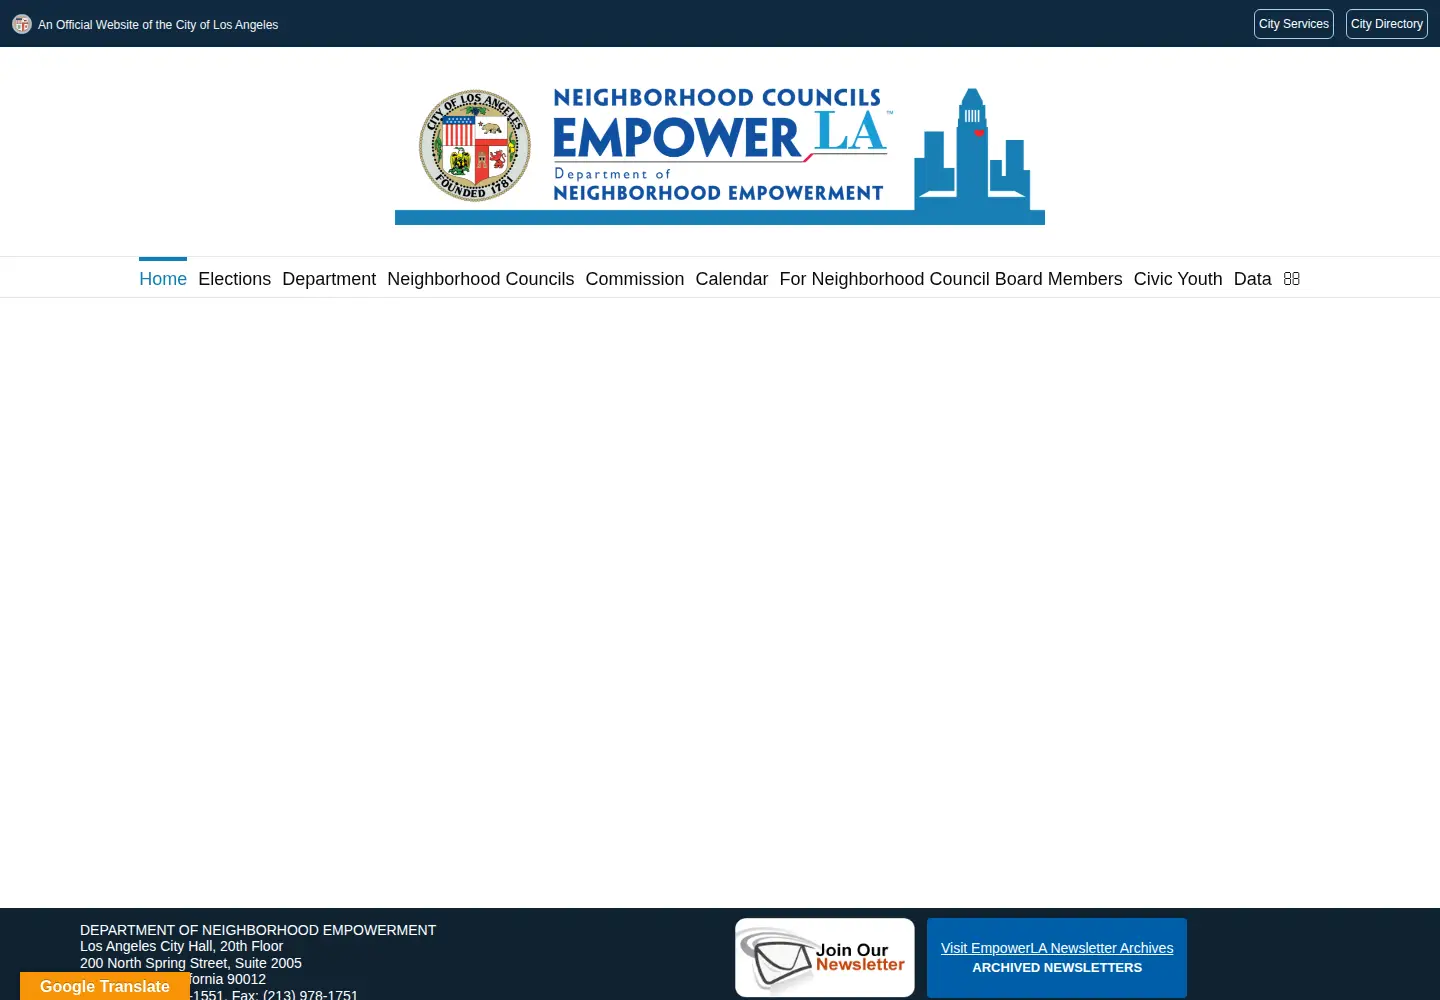The image size is (1440, 1000).
Task: Go to the Home menu item
Action: coord(163,279)
